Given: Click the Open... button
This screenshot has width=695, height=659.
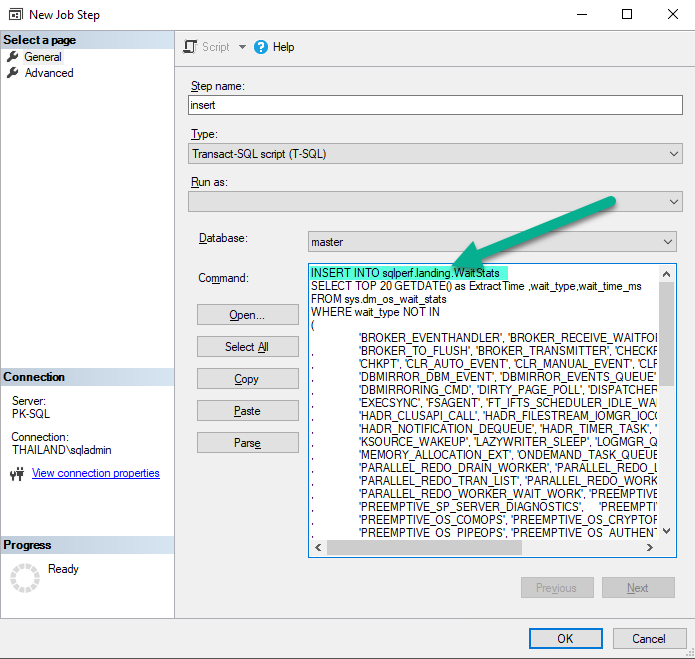Looking at the screenshot, I should 247,315.
